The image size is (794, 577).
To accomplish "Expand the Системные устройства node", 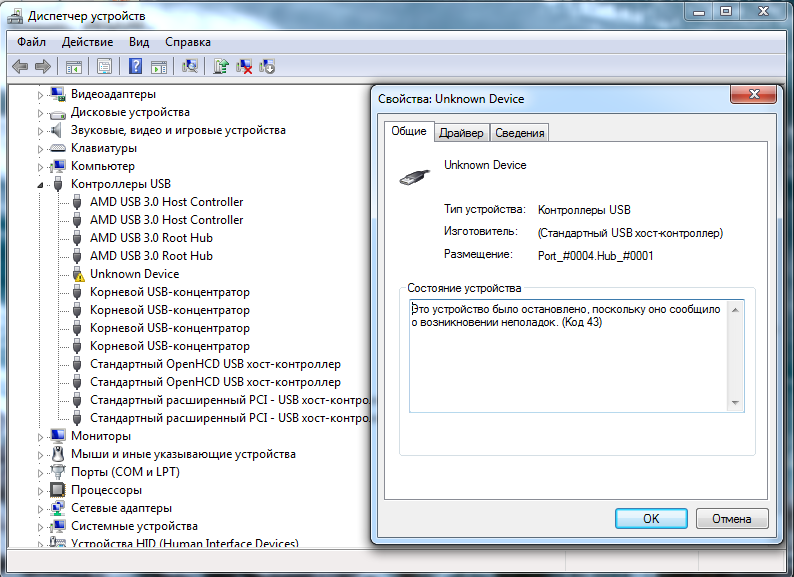I will [x=40, y=527].
